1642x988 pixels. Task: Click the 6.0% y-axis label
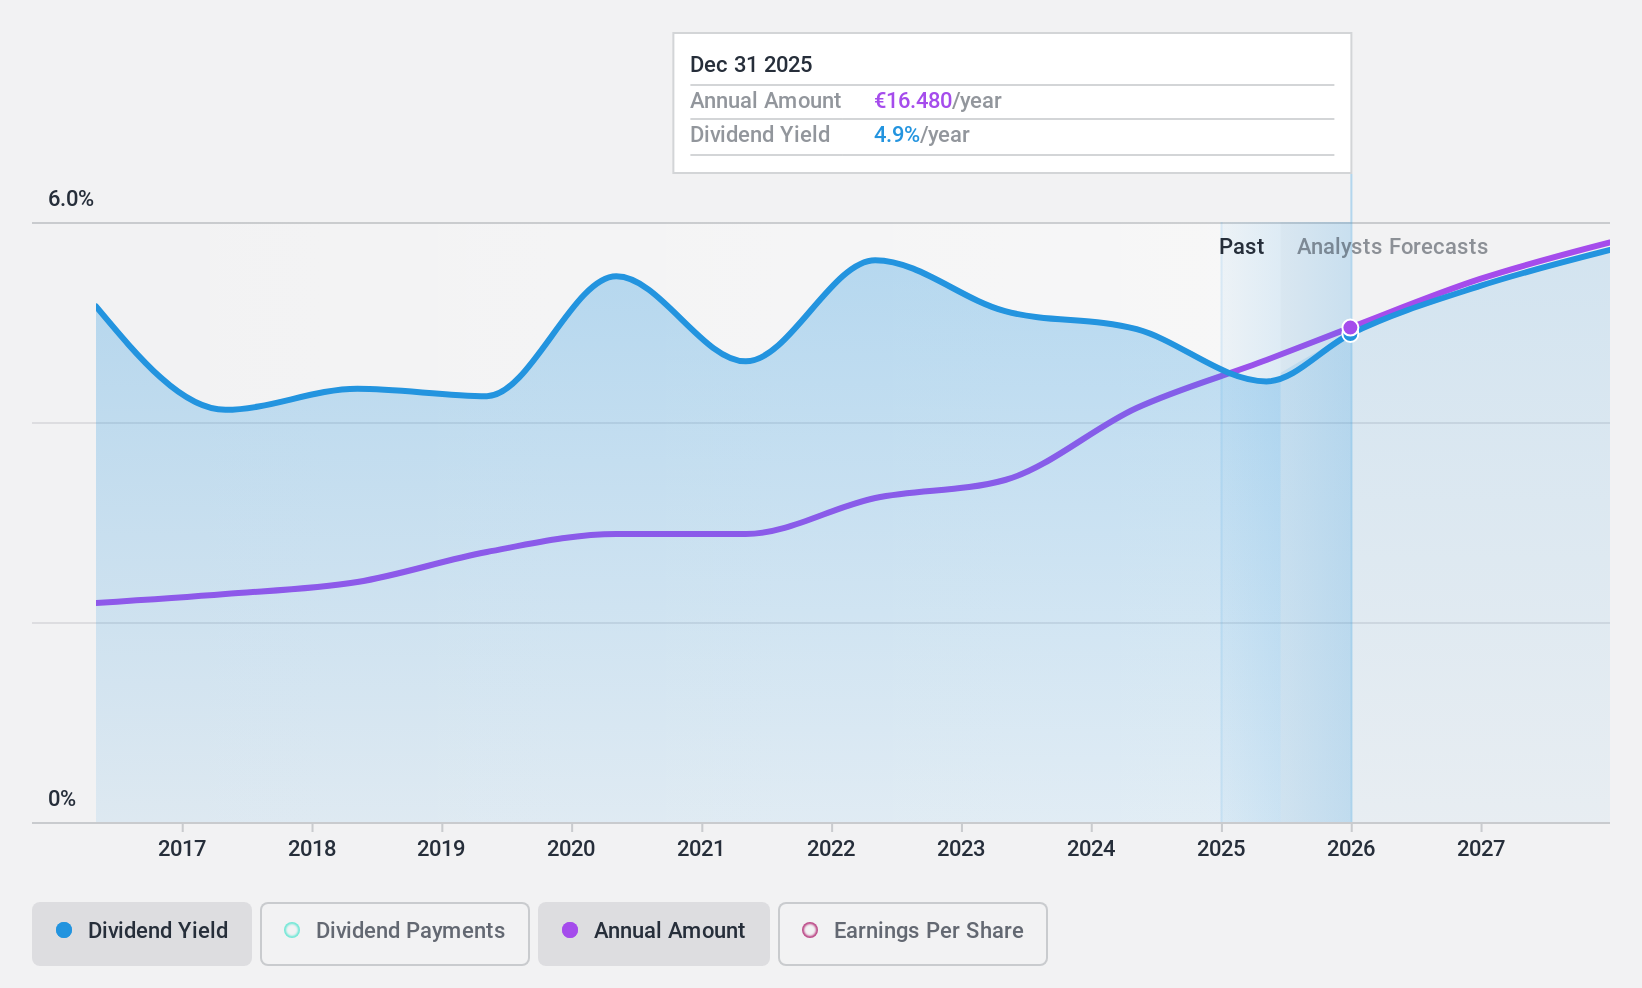pyautogui.click(x=71, y=199)
